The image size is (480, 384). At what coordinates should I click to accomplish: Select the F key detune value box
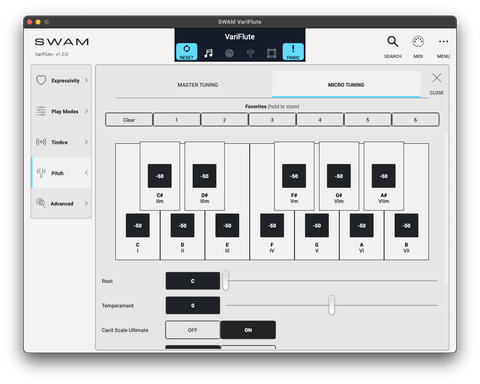point(272,226)
